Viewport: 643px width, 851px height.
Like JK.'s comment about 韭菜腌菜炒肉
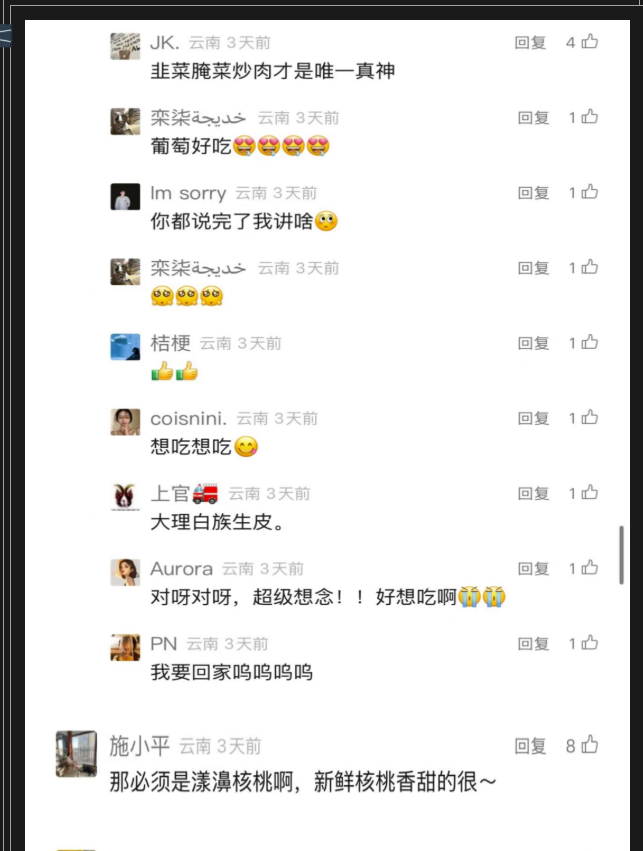(589, 41)
